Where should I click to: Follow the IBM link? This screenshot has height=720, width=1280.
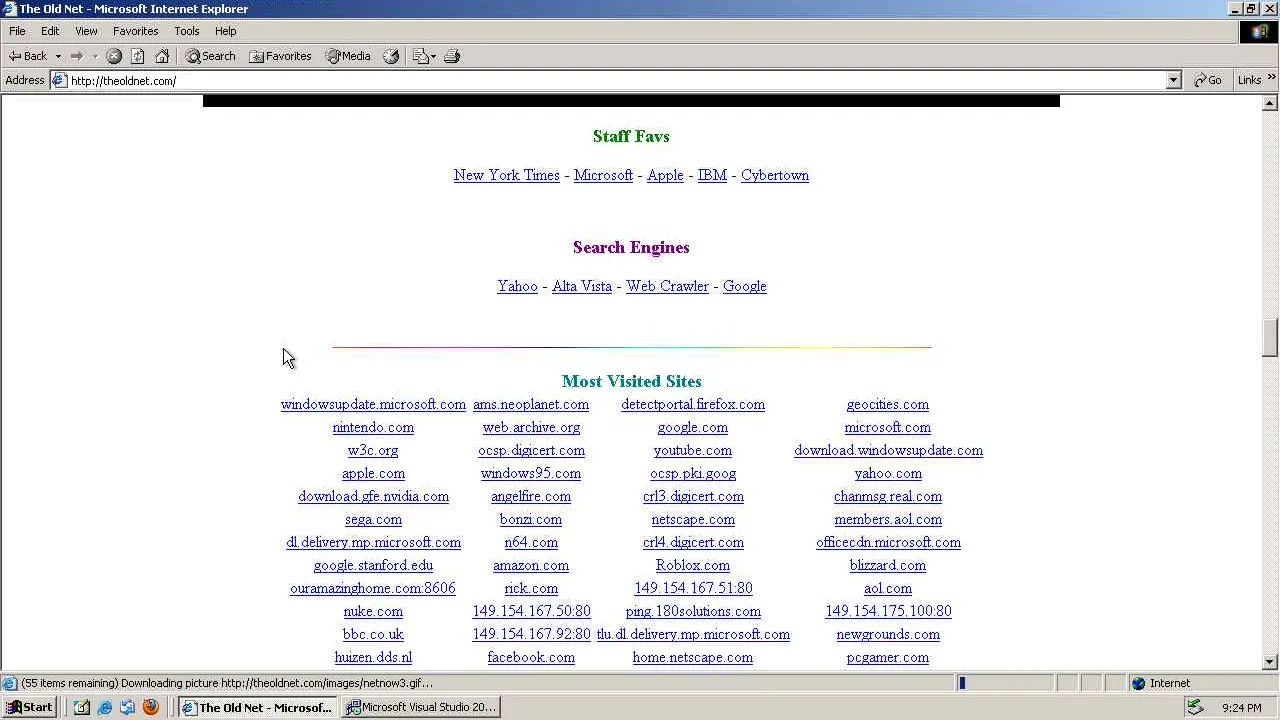click(712, 175)
